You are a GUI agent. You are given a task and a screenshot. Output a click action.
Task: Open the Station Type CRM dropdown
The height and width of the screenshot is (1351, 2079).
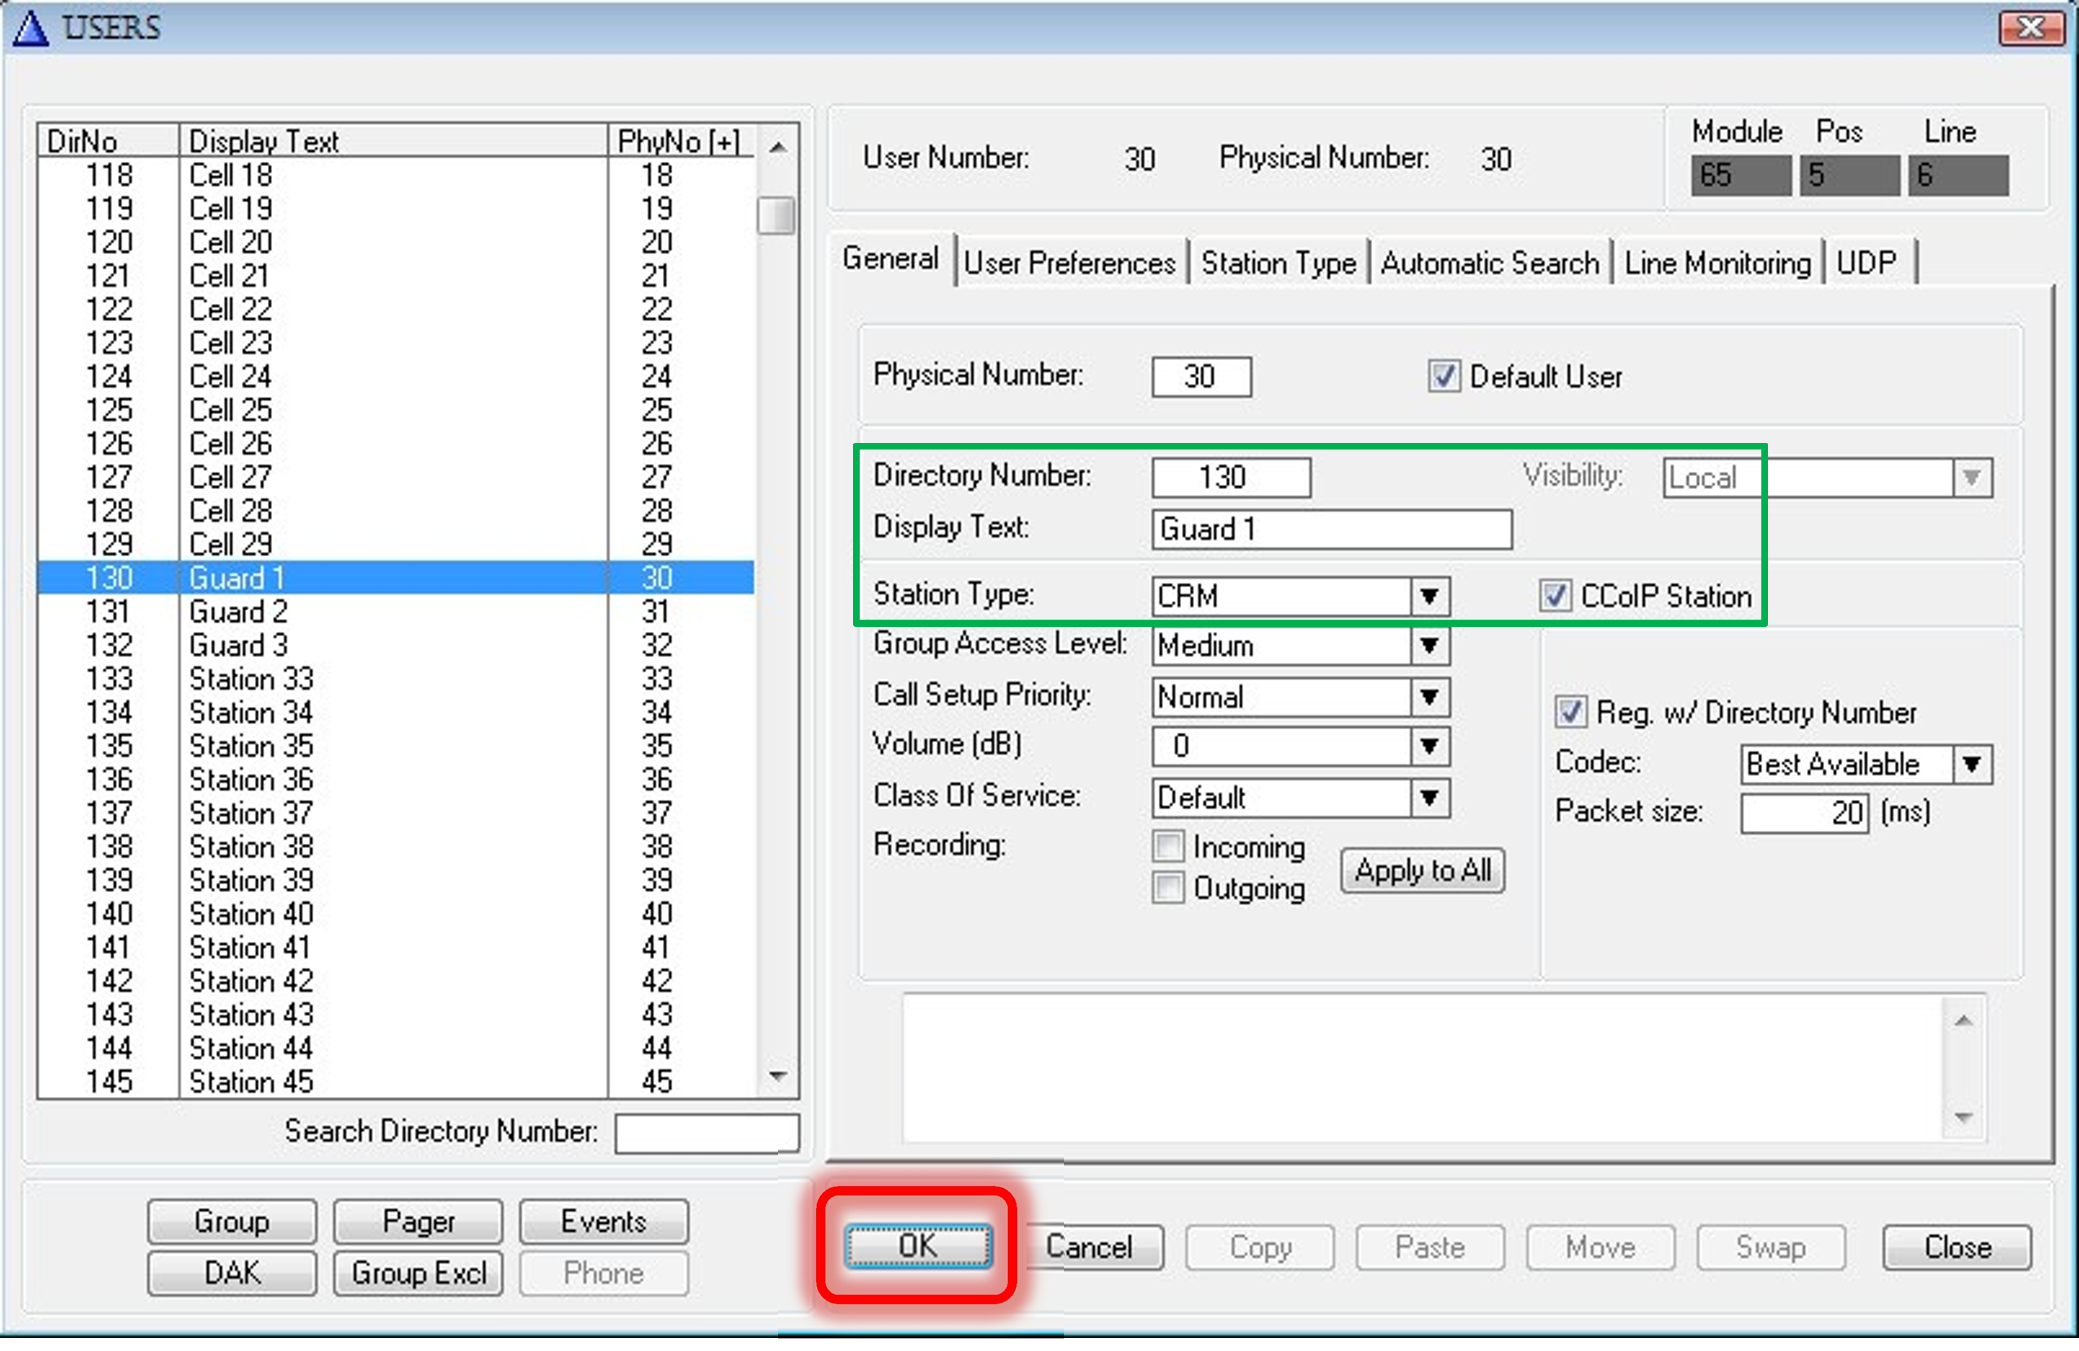(1429, 597)
